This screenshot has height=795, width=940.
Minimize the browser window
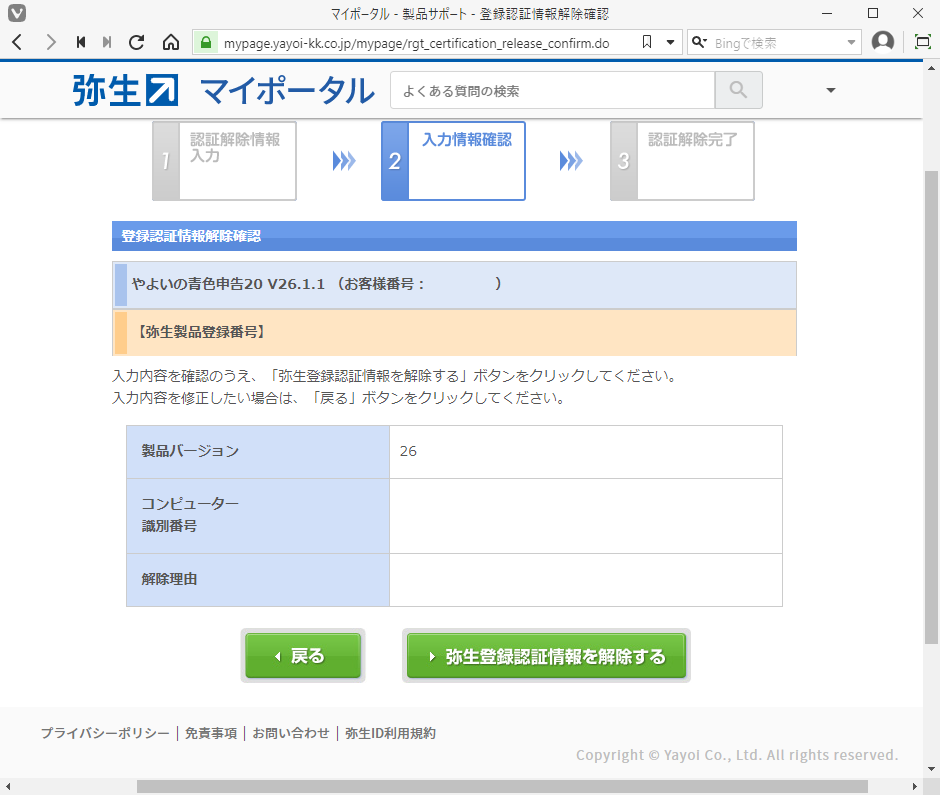pos(827,13)
